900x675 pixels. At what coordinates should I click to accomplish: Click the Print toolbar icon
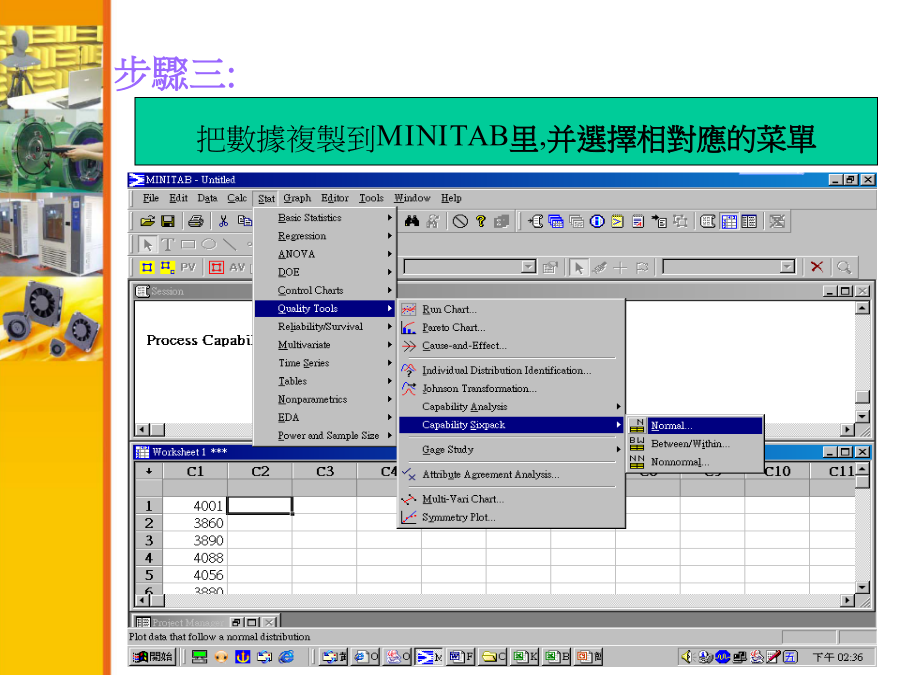click(x=196, y=221)
